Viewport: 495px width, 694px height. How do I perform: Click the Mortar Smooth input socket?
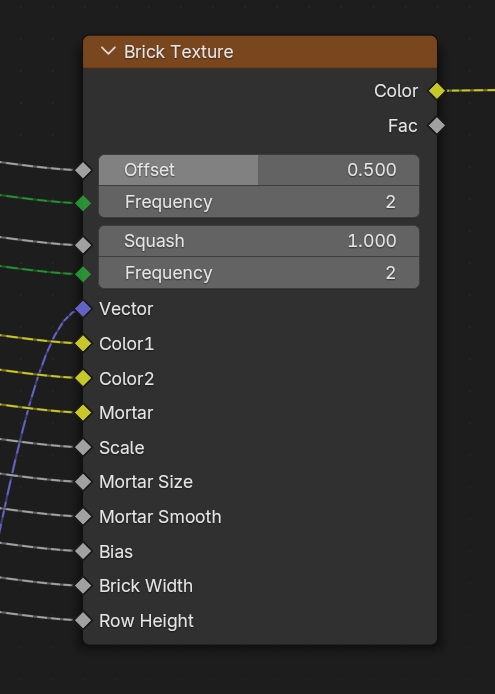(x=83, y=517)
